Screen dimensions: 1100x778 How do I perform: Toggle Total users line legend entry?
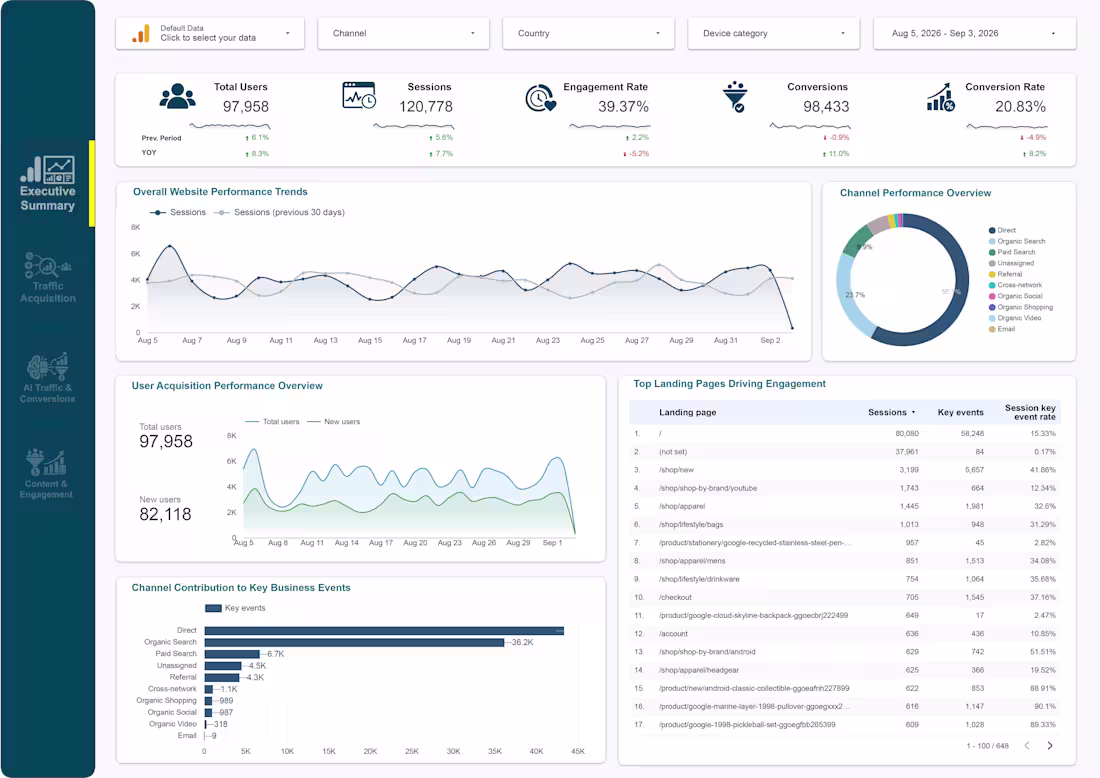point(272,422)
